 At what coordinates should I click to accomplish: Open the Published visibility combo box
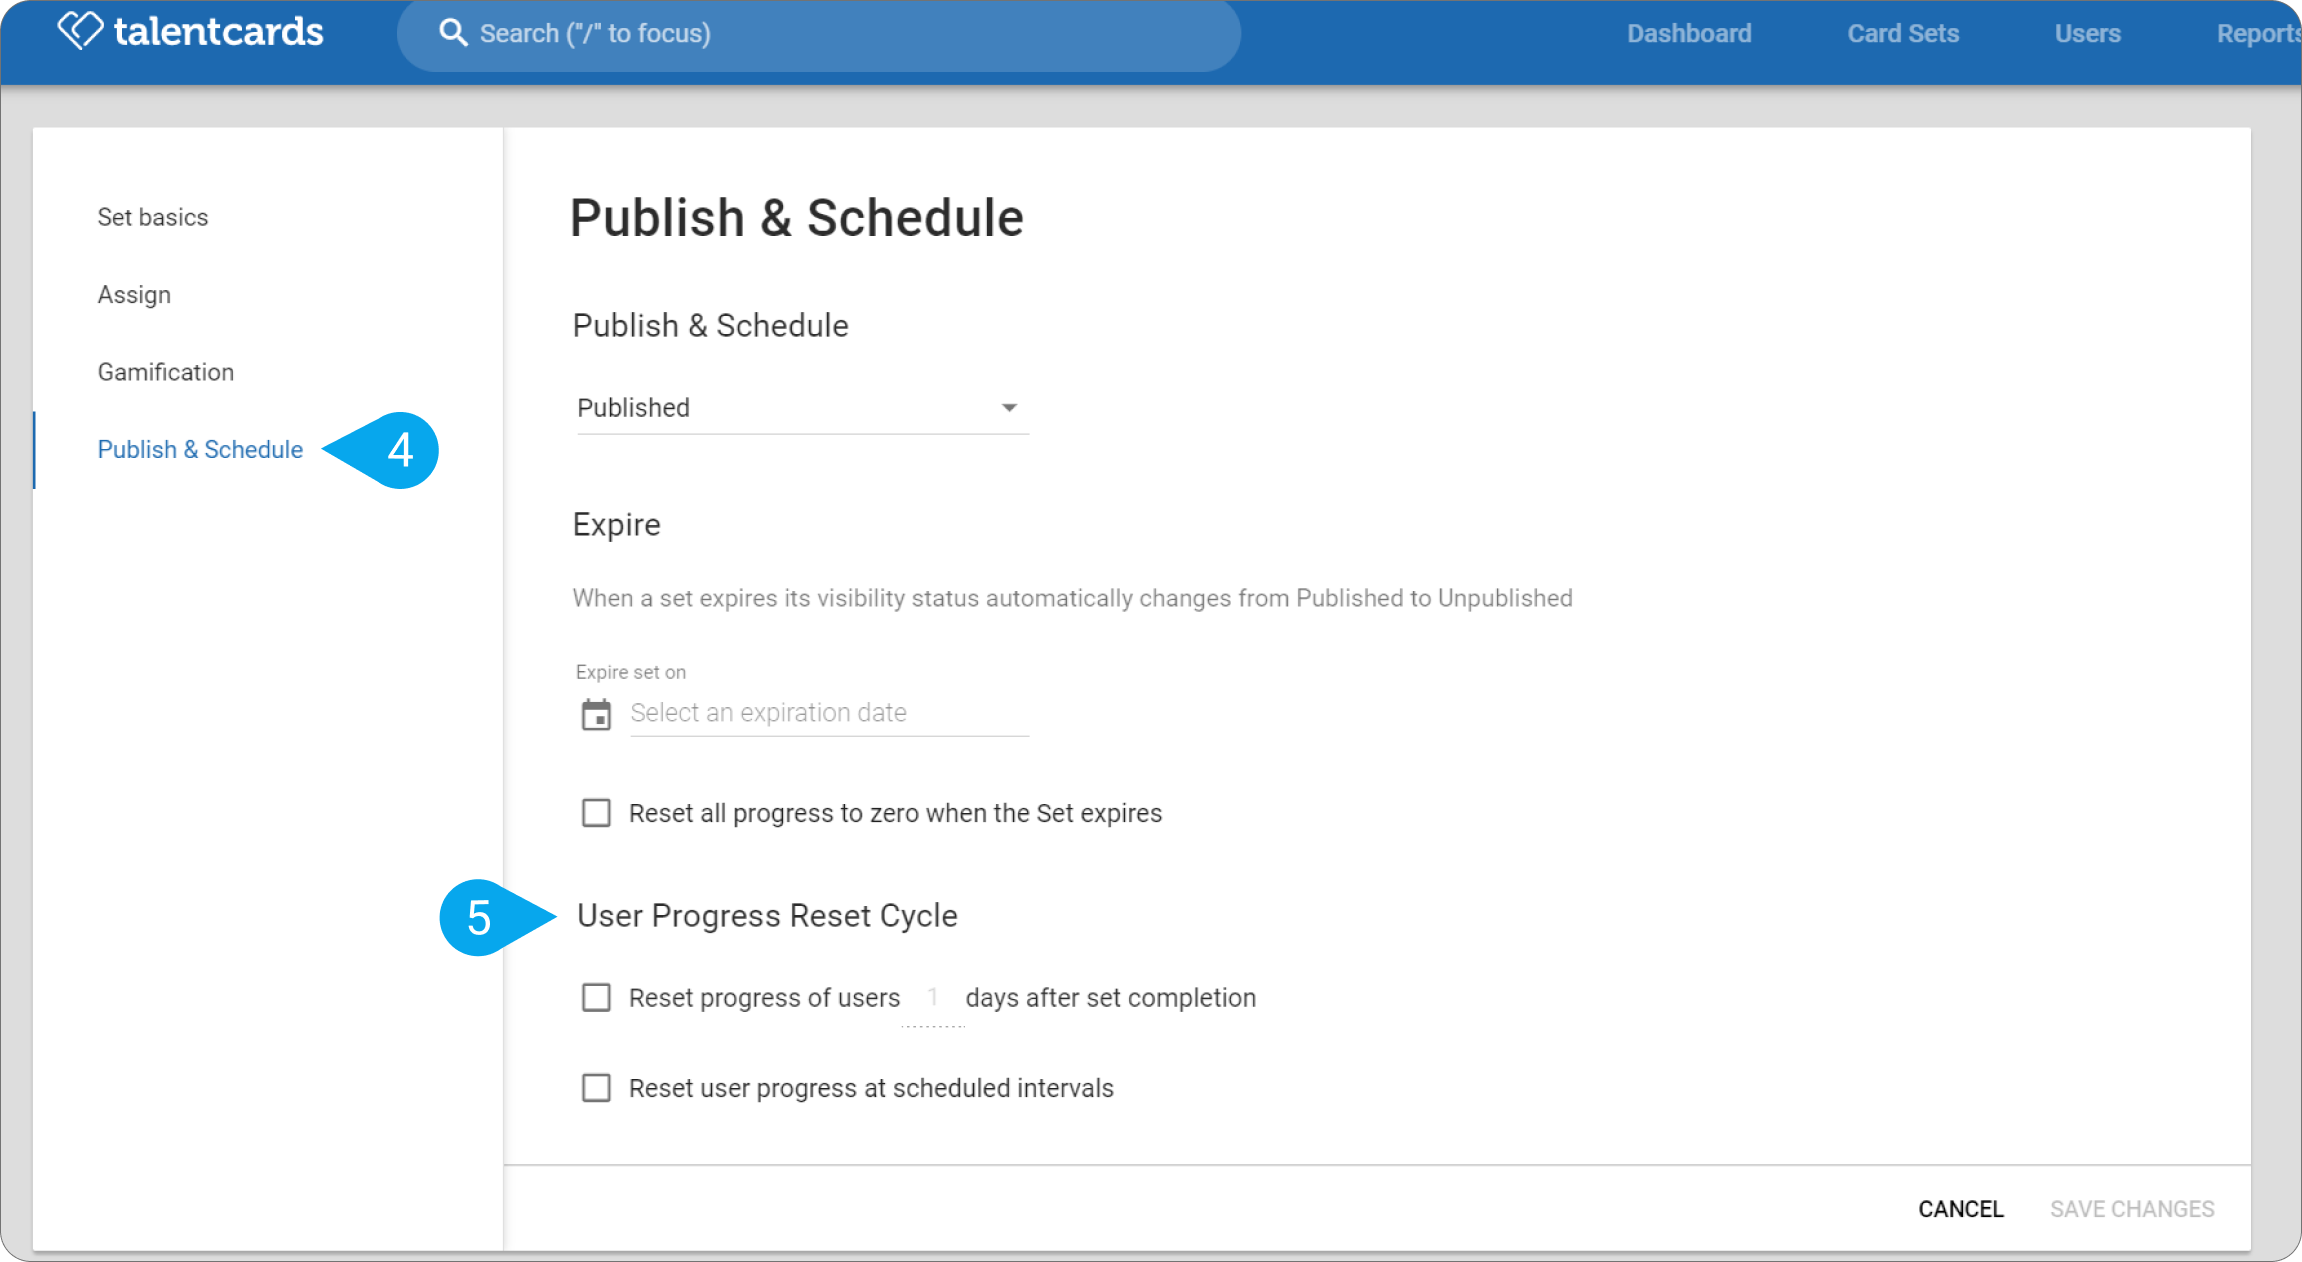802,408
